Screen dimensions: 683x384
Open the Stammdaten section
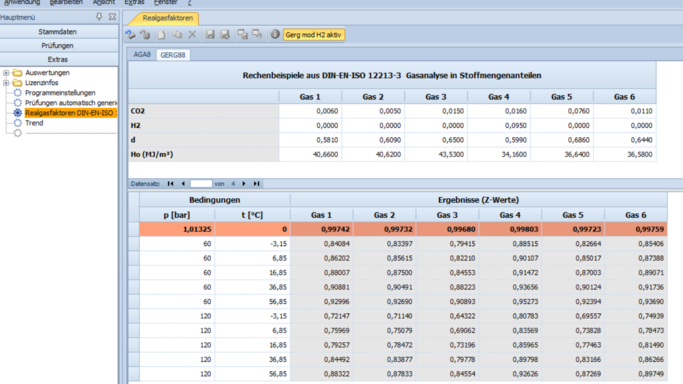(x=58, y=32)
